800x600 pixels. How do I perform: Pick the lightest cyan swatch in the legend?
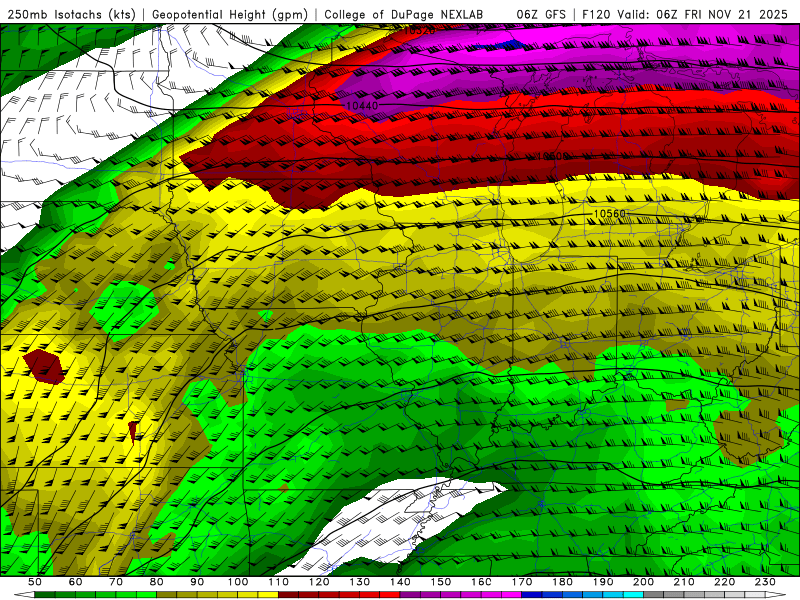click(633, 594)
